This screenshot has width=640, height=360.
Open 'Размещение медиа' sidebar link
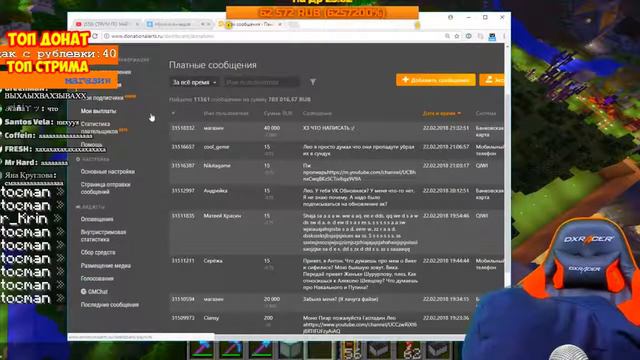(106, 266)
